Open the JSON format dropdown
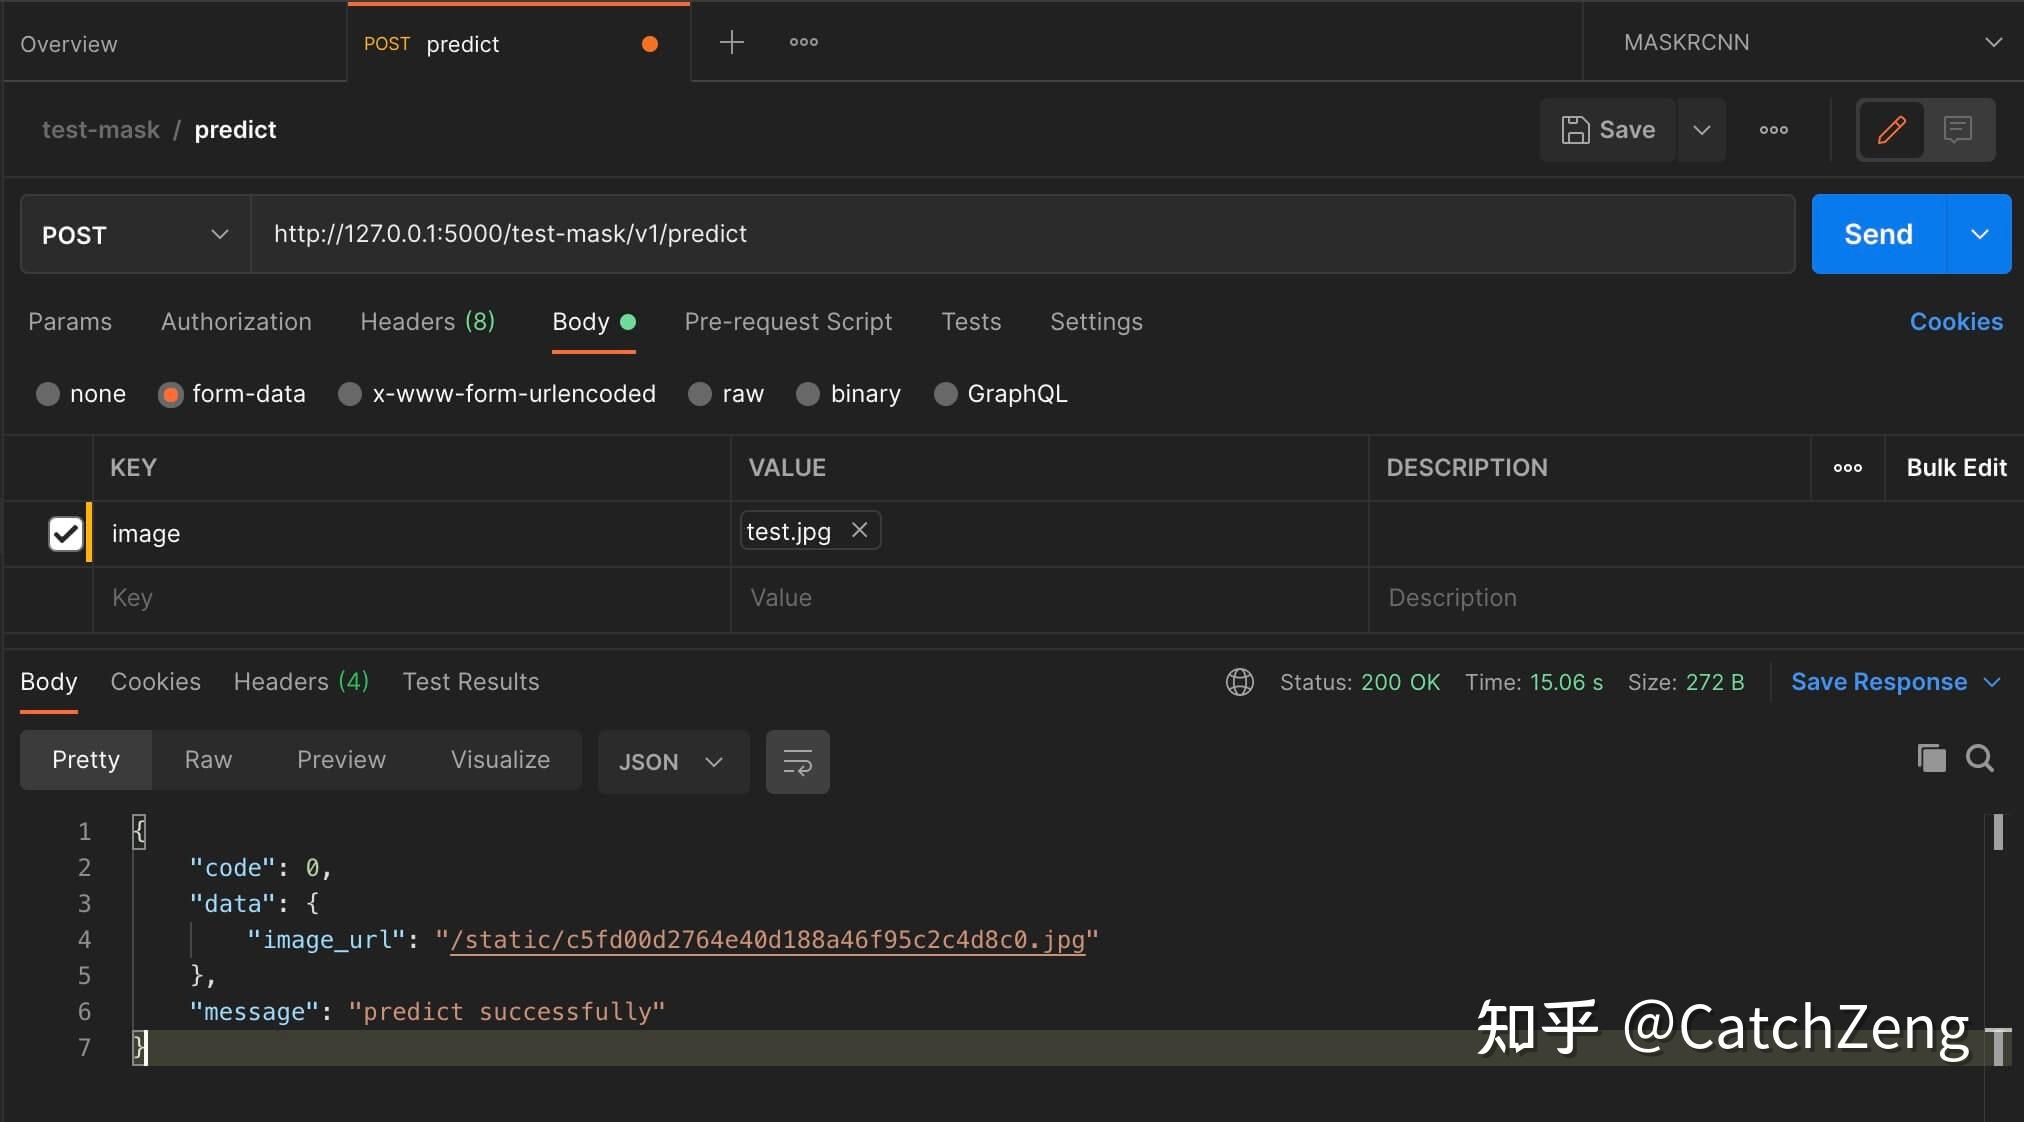2024x1122 pixels. point(671,761)
